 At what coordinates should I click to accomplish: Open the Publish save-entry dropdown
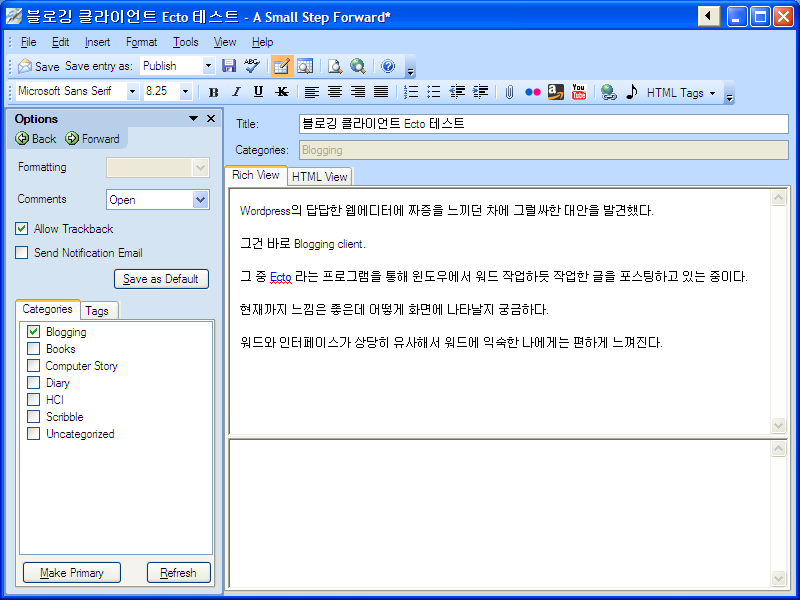click(208, 66)
